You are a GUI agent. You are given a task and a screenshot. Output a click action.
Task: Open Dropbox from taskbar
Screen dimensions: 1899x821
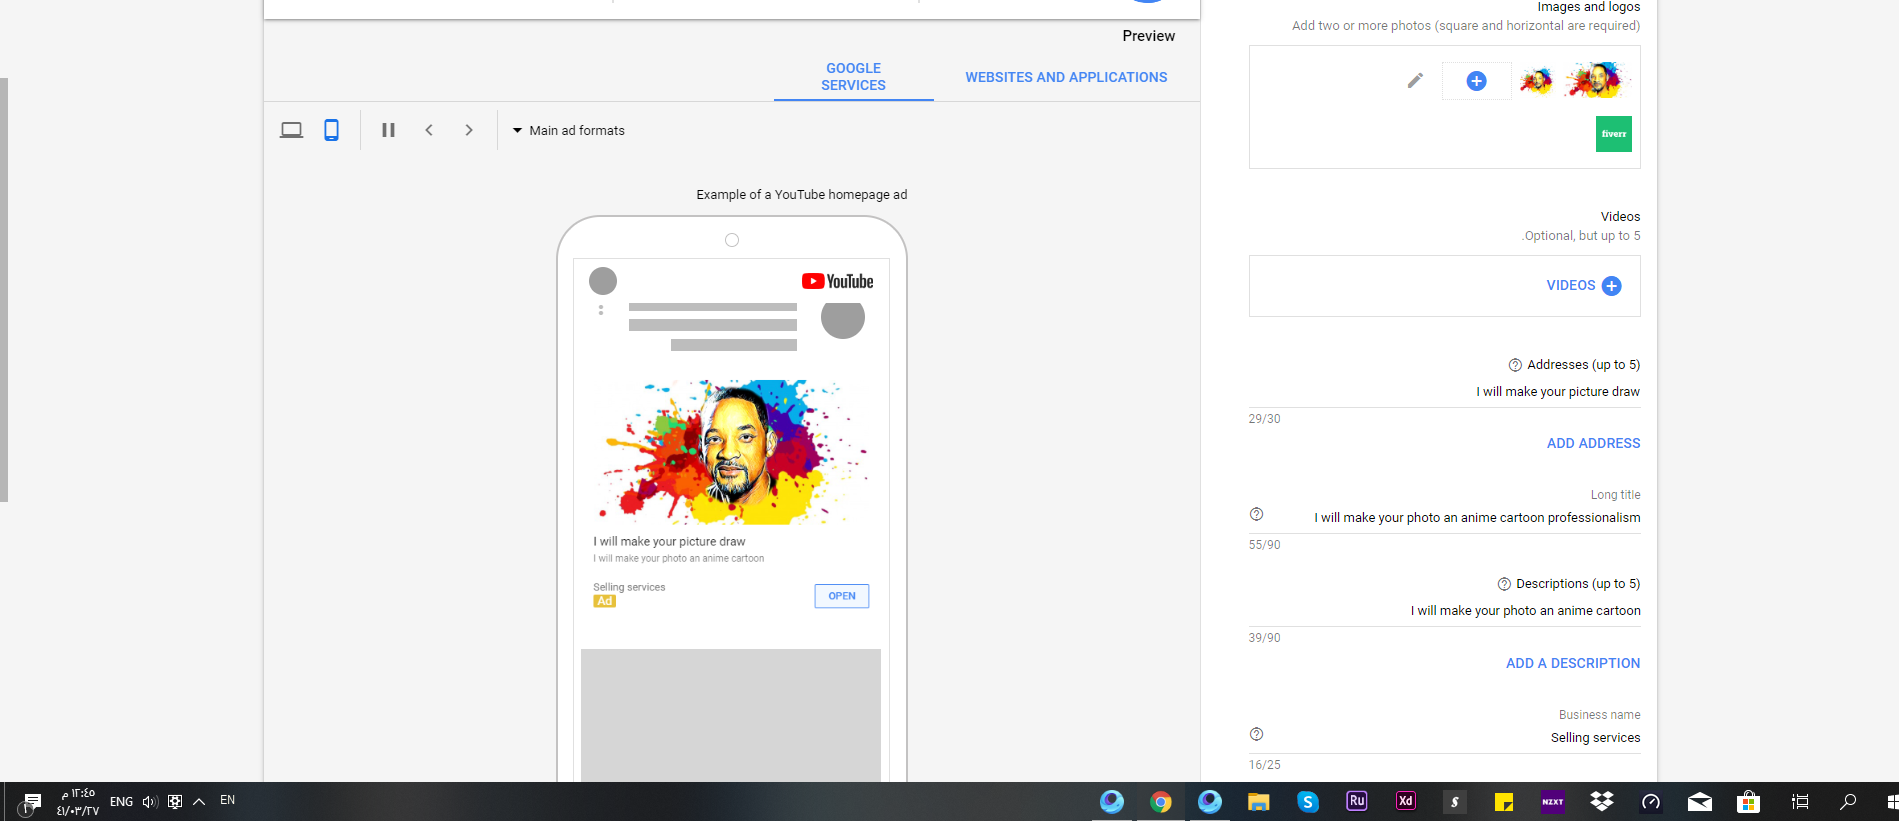[x=1601, y=802]
